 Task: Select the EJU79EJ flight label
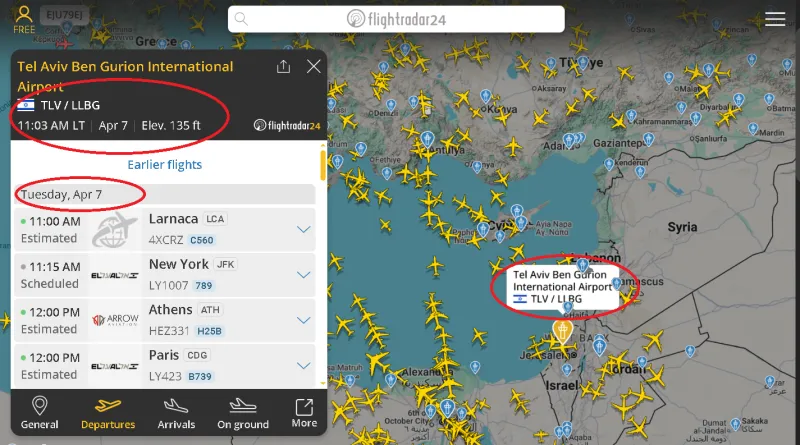[64, 15]
